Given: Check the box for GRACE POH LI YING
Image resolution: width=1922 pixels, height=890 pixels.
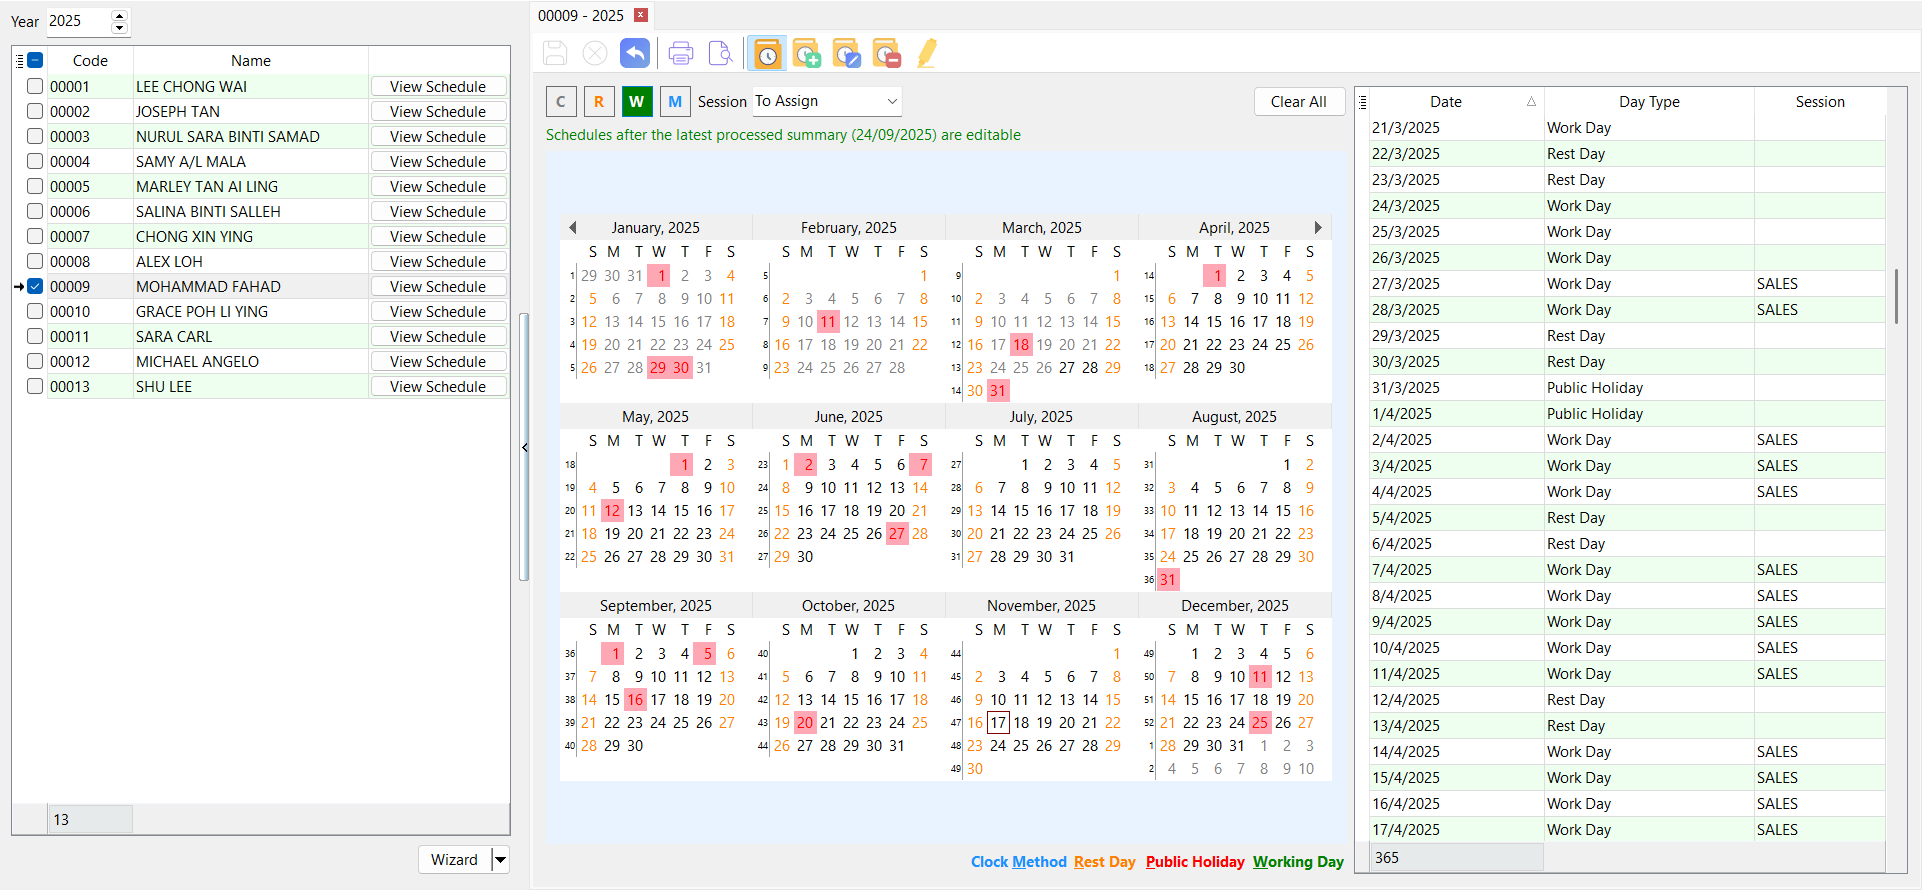Looking at the screenshot, I should click(x=35, y=311).
